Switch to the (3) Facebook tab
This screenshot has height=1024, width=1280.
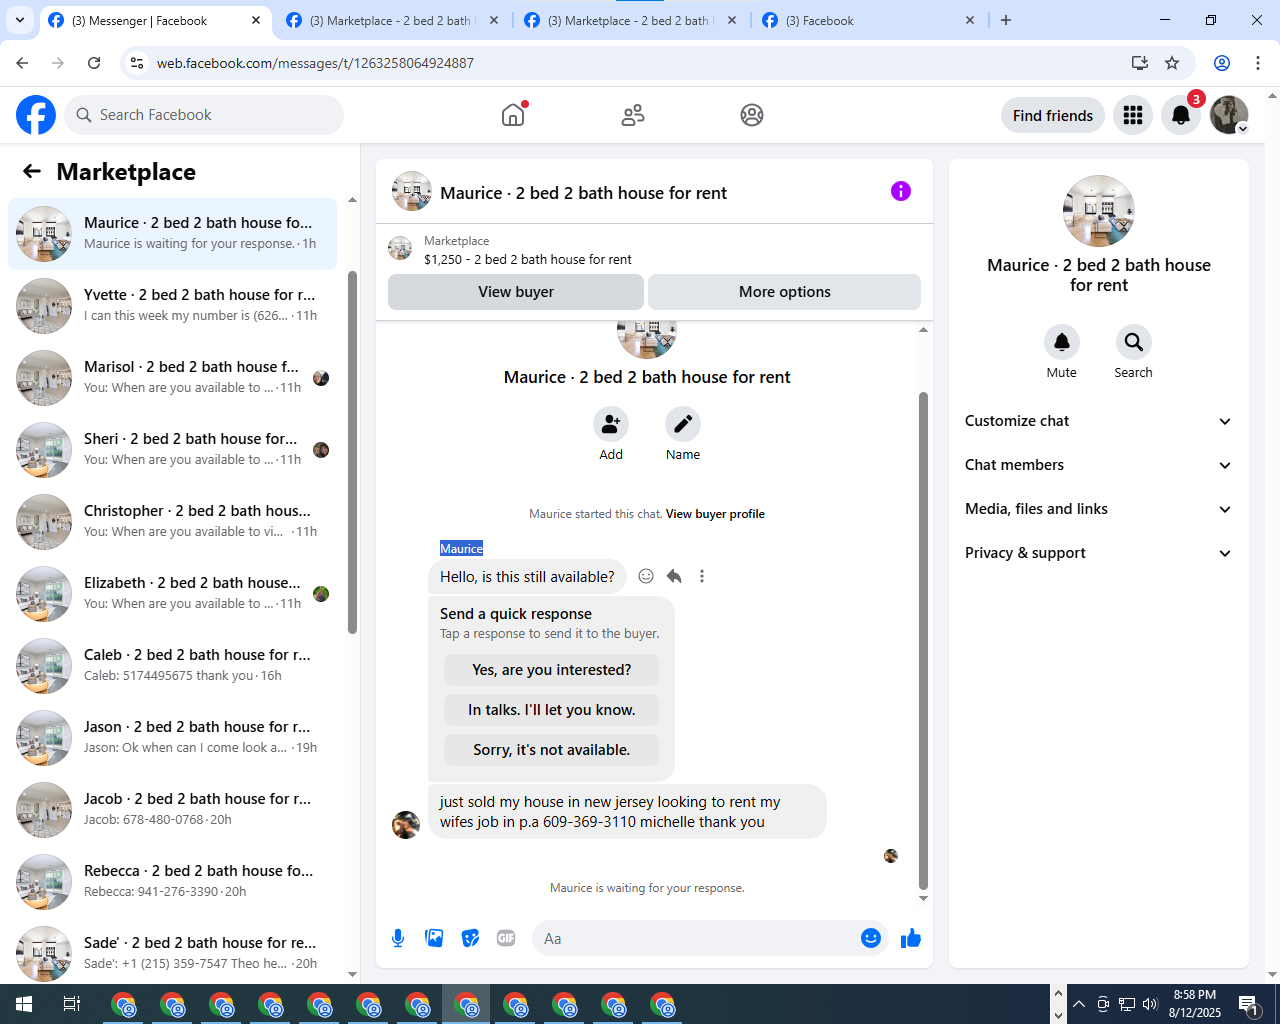tap(866, 20)
